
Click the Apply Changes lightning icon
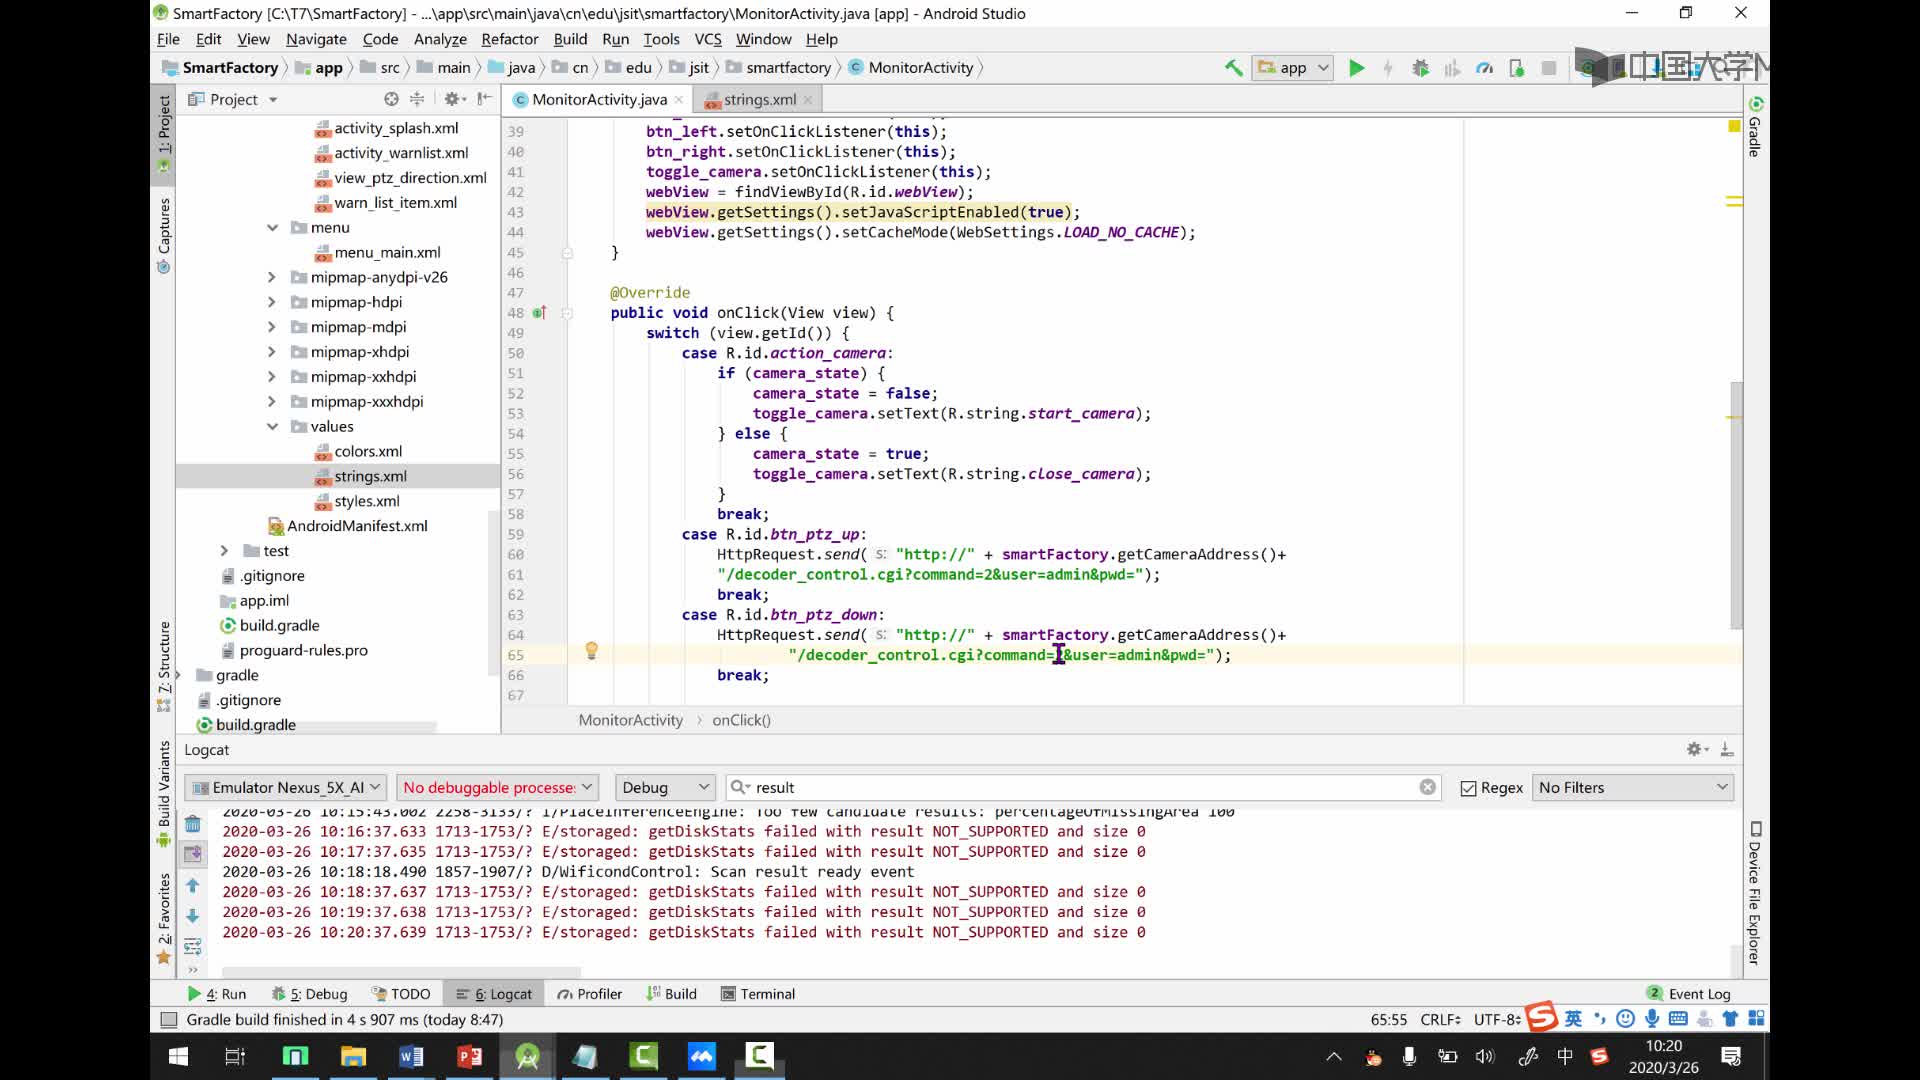click(x=1388, y=68)
